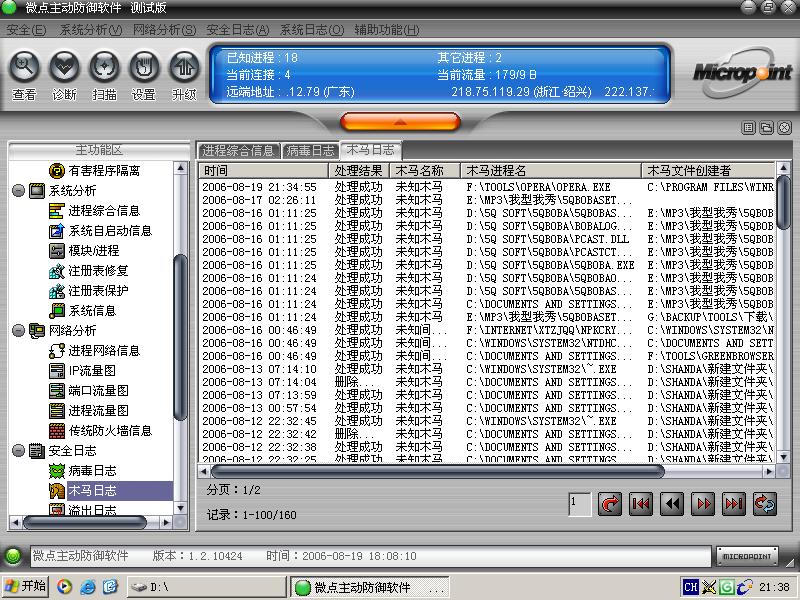The width and height of the screenshot is (800, 600).
Task: Collapse the 网络分析 tree group
Action: pos(18,331)
